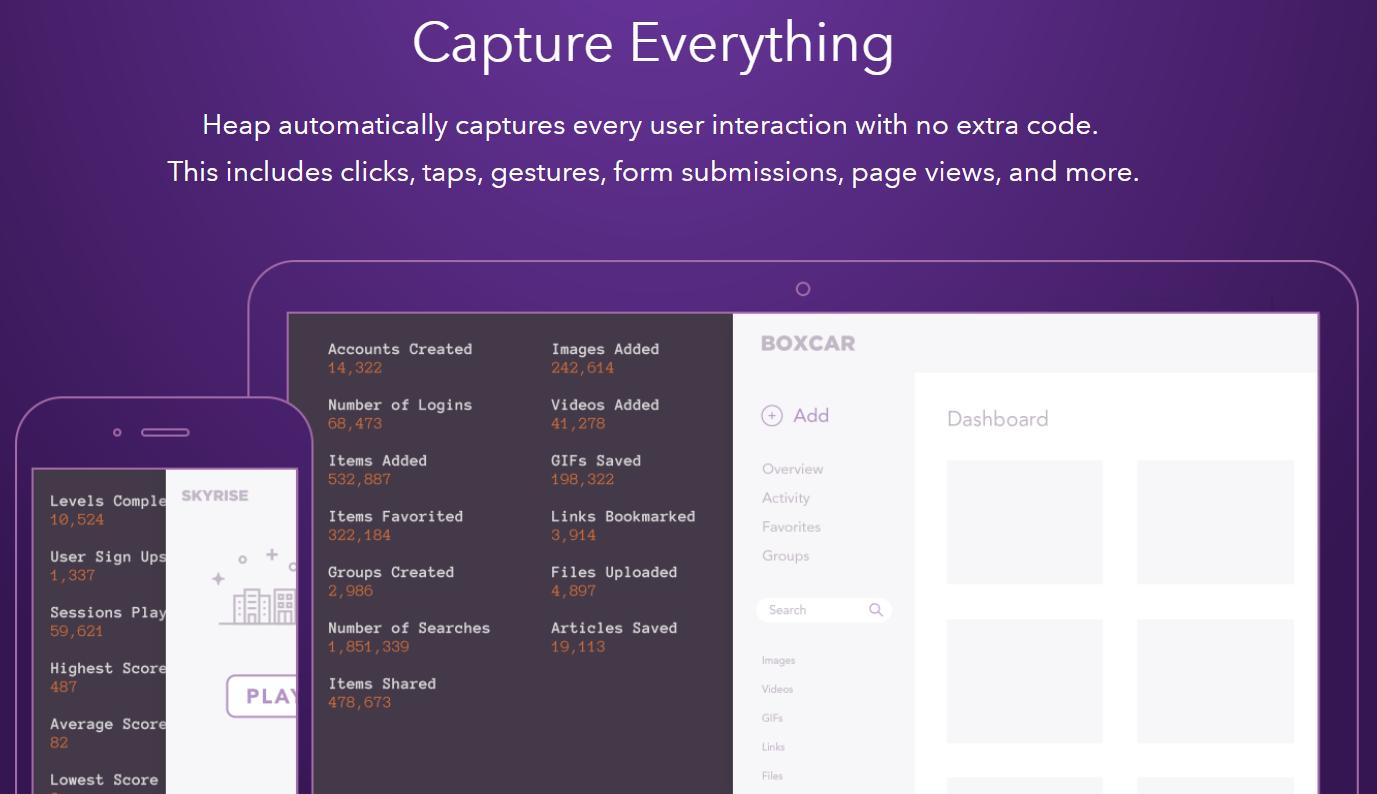Image resolution: width=1377 pixels, height=794 pixels.
Task: Click inside the Search input field
Action: click(824, 610)
